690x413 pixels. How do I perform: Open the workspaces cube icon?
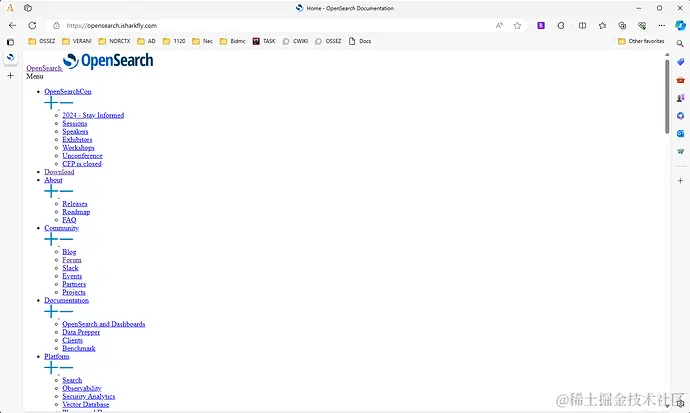(x=28, y=8)
